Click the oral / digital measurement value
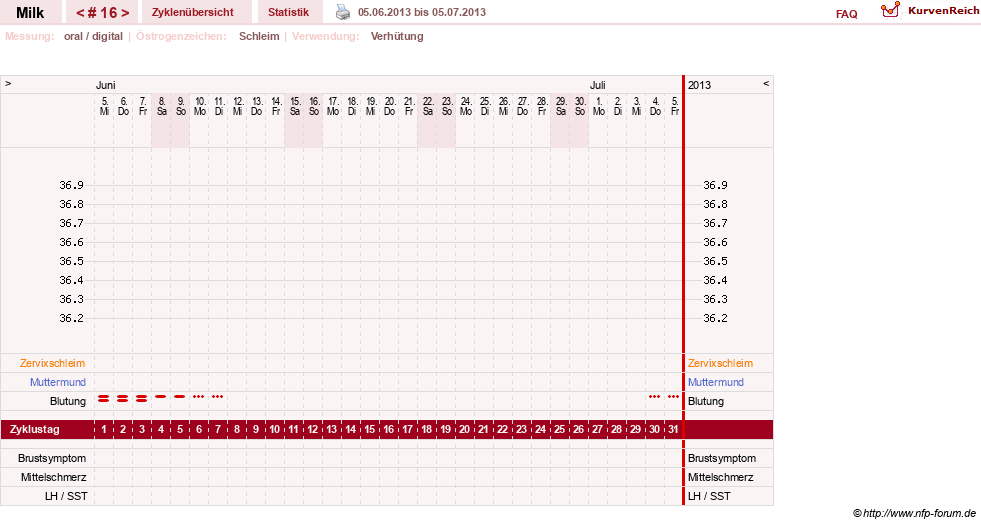This screenshot has width=981, height=525. click(x=93, y=36)
